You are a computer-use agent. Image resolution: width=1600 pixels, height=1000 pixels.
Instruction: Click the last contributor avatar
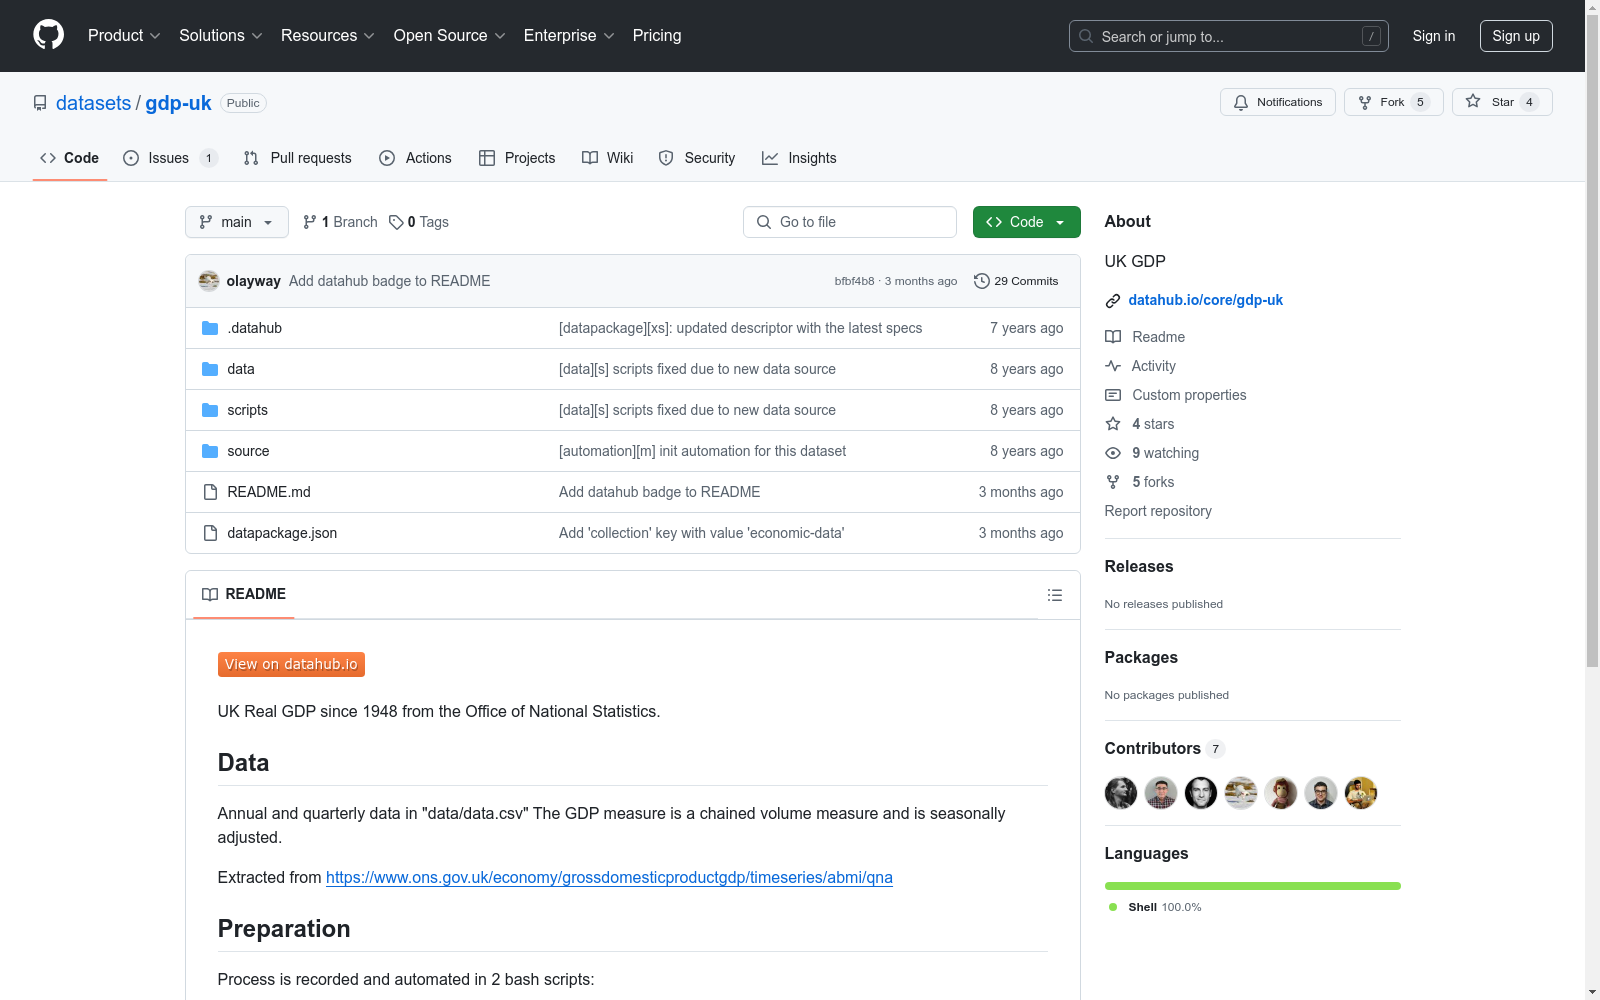(1361, 793)
